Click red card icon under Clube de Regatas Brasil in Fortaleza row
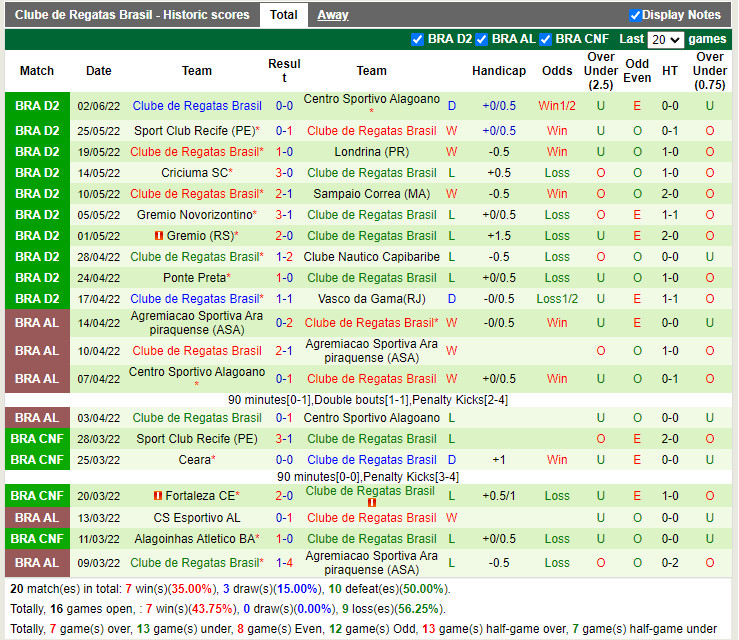The image size is (739, 640). tap(371, 503)
